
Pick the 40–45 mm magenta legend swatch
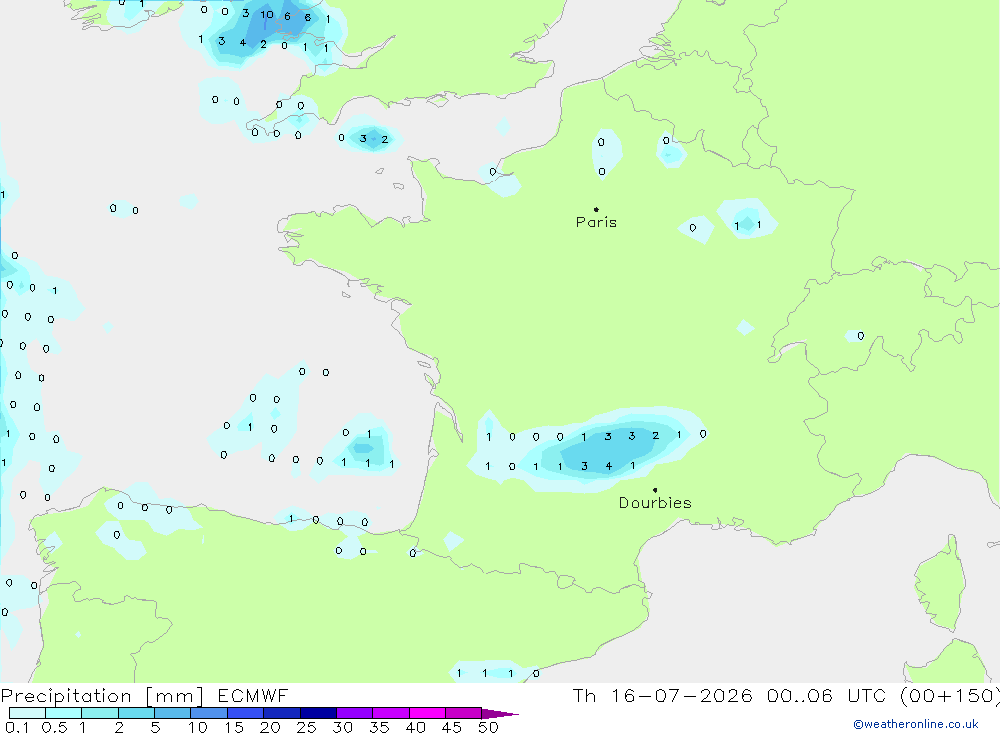[427, 713]
